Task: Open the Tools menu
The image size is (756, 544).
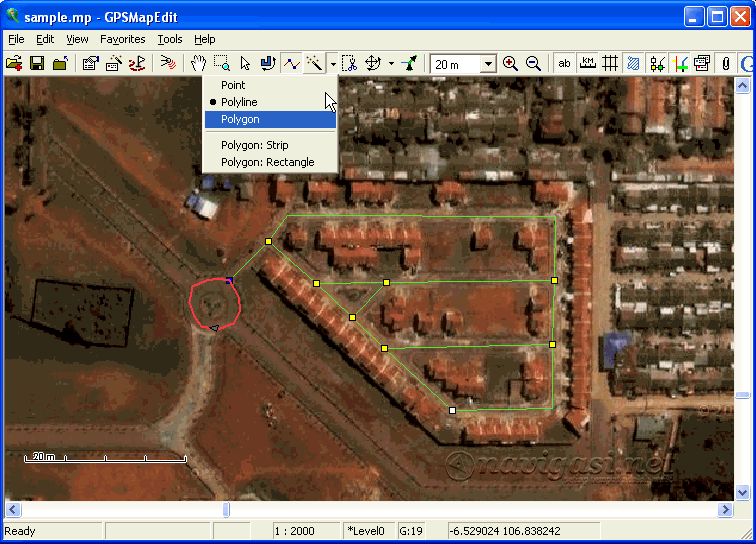Action: click(x=169, y=39)
